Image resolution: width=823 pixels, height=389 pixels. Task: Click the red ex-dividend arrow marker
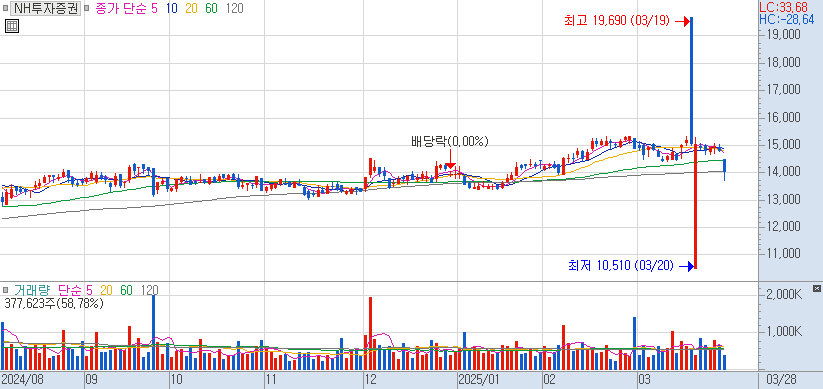click(x=450, y=158)
